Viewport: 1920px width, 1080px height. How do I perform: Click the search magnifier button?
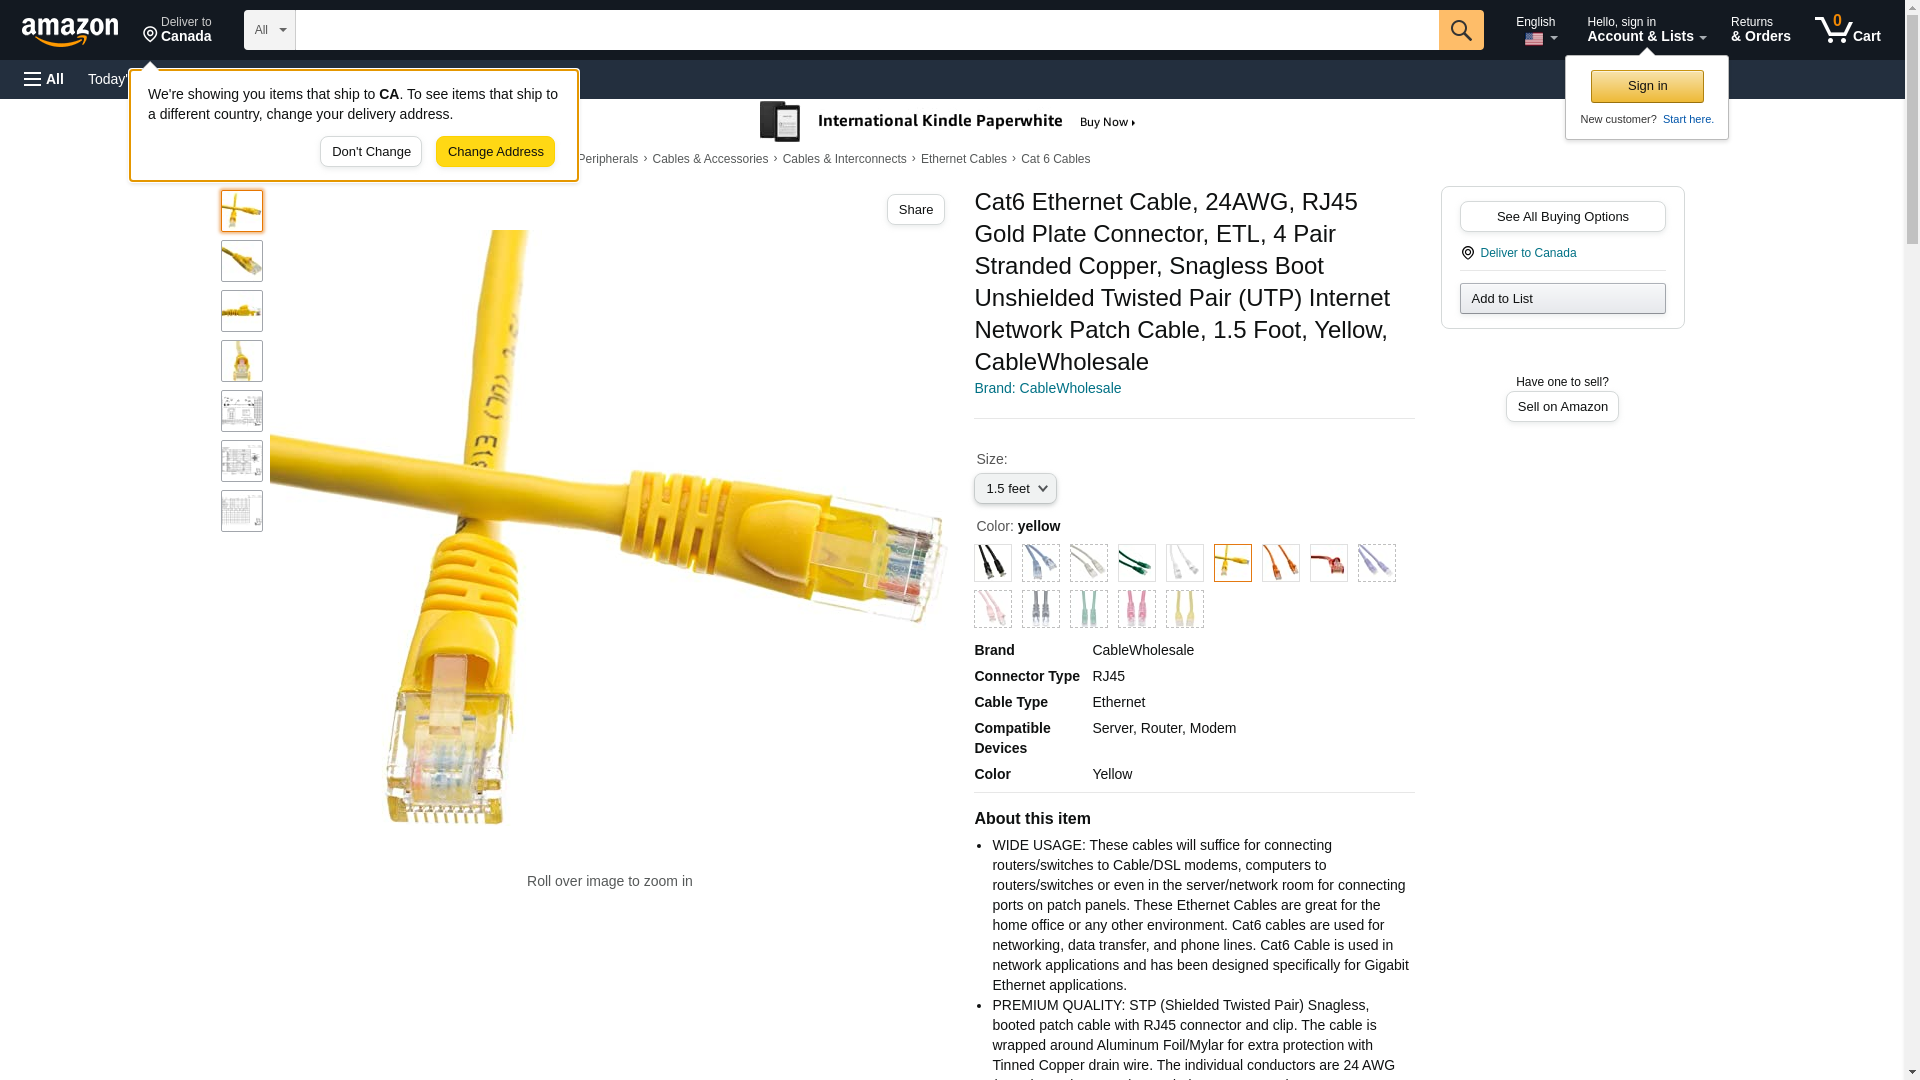tap(1461, 30)
